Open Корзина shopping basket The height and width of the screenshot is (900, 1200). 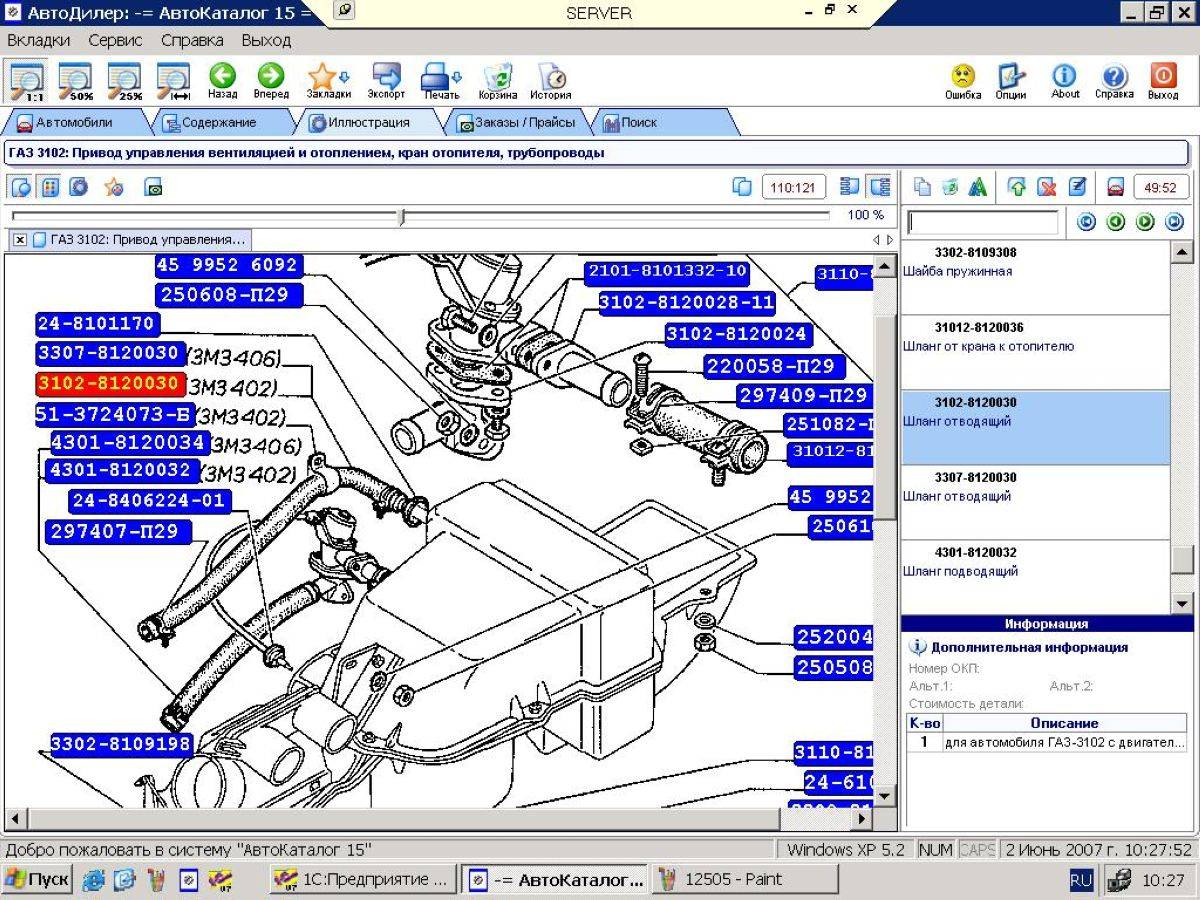tap(498, 80)
